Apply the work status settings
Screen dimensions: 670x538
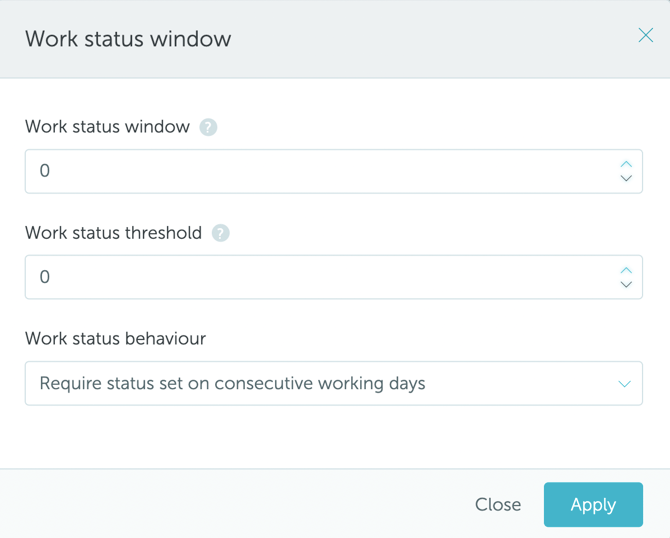(593, 505)
